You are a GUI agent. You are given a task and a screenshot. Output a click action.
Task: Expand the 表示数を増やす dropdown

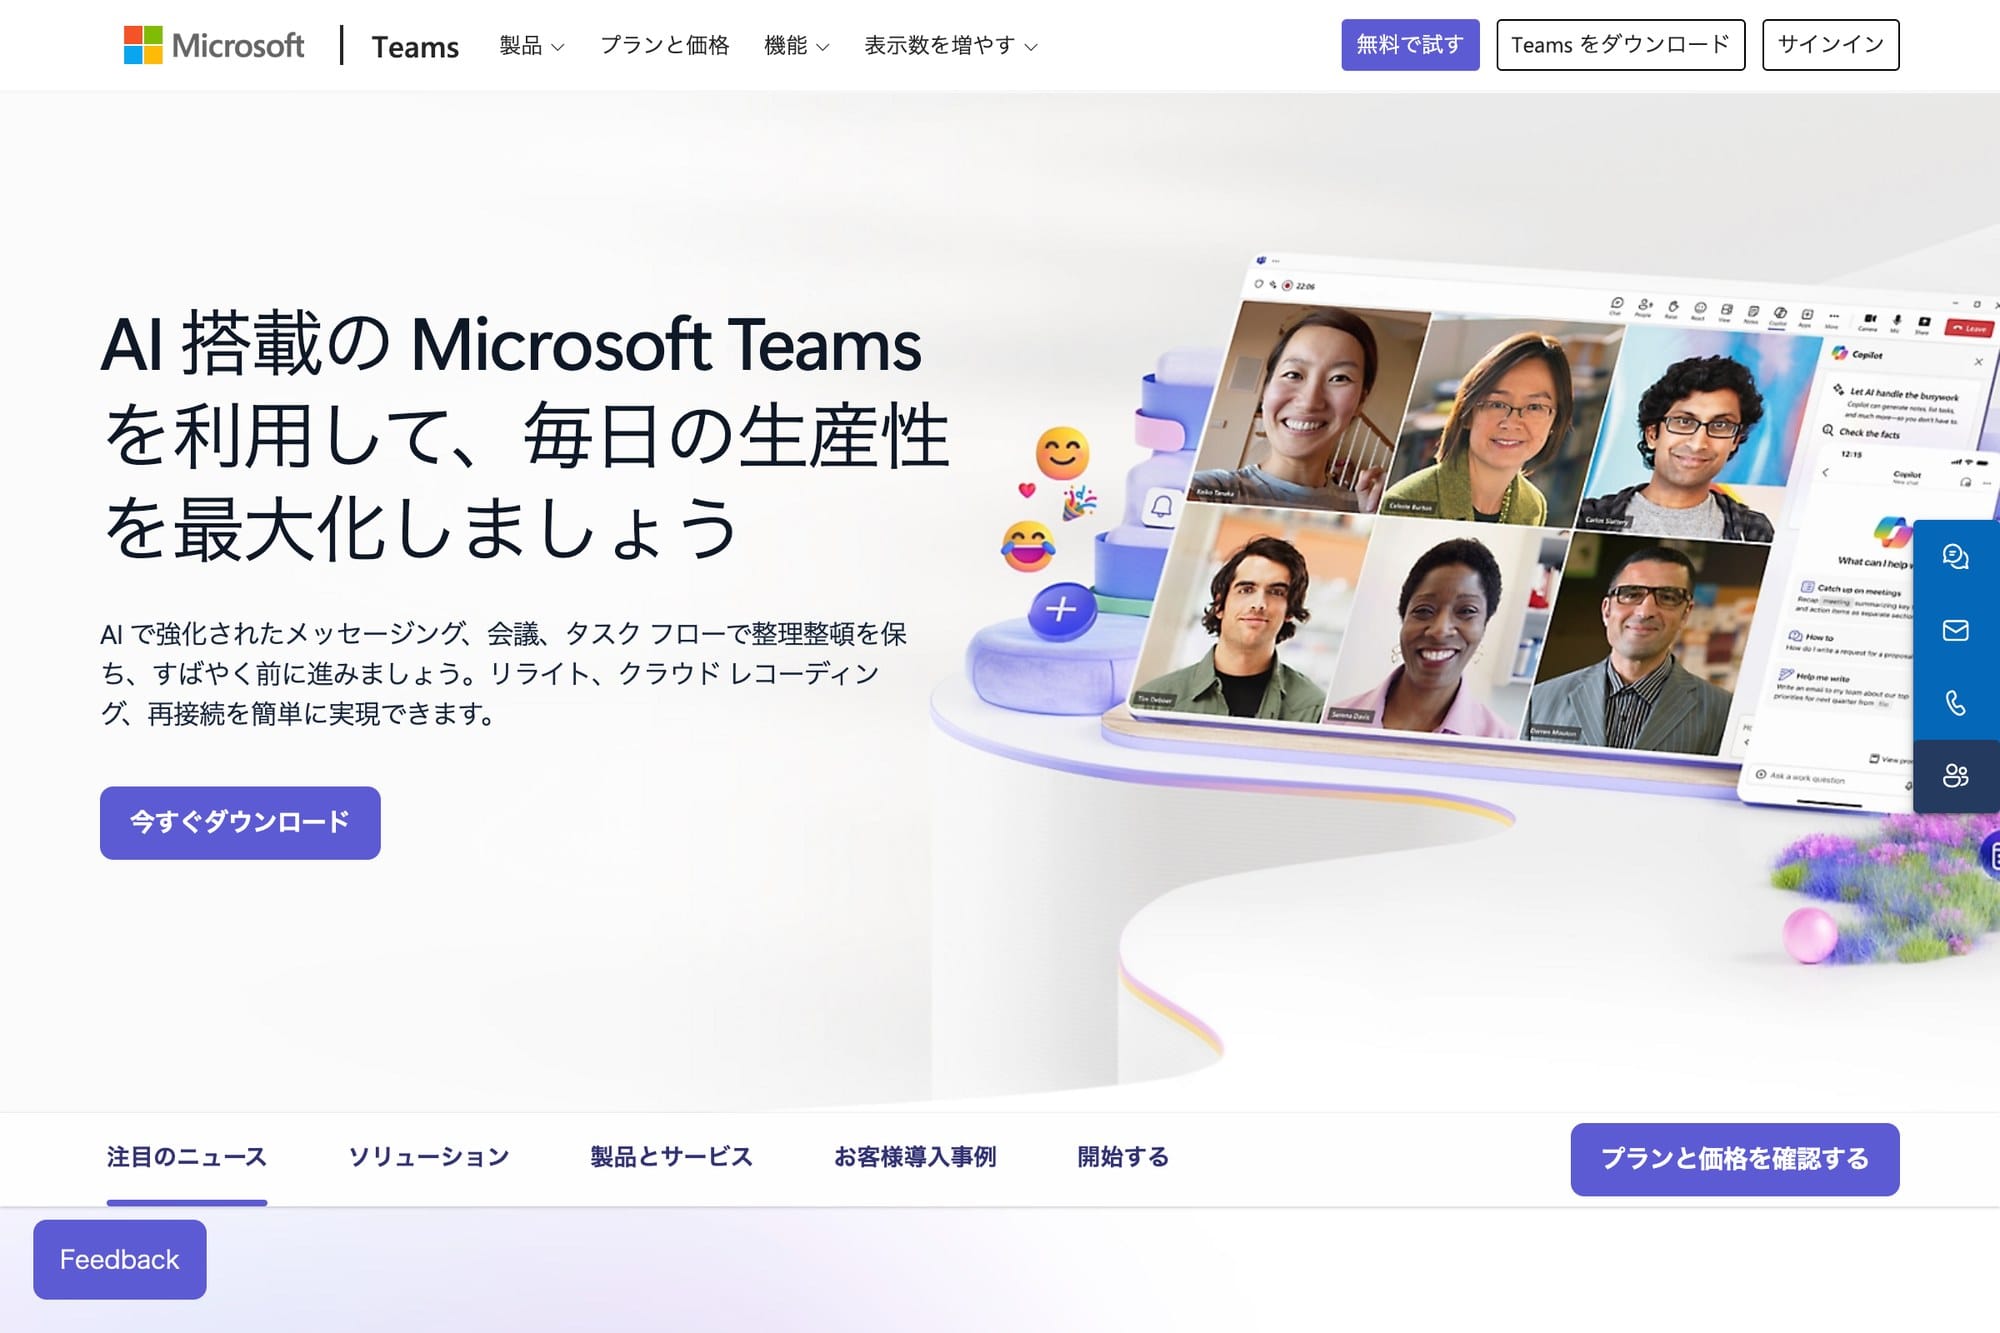click(951, 45)
